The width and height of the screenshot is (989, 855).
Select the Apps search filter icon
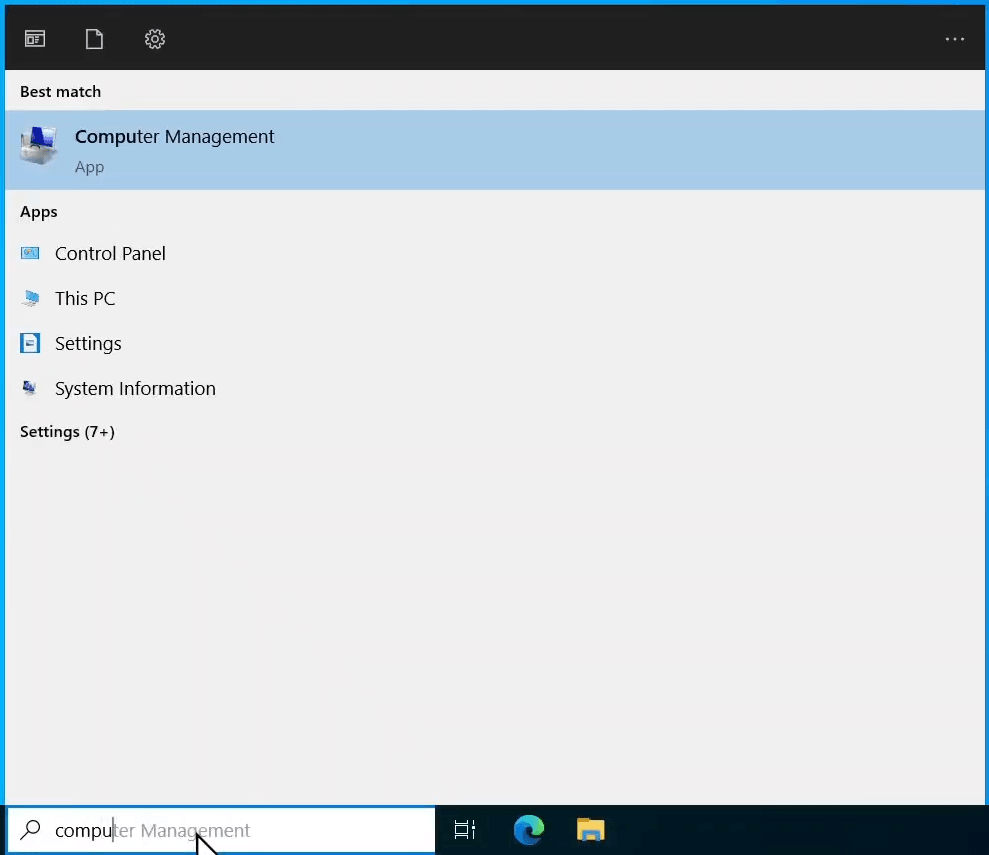coord(35,39)
